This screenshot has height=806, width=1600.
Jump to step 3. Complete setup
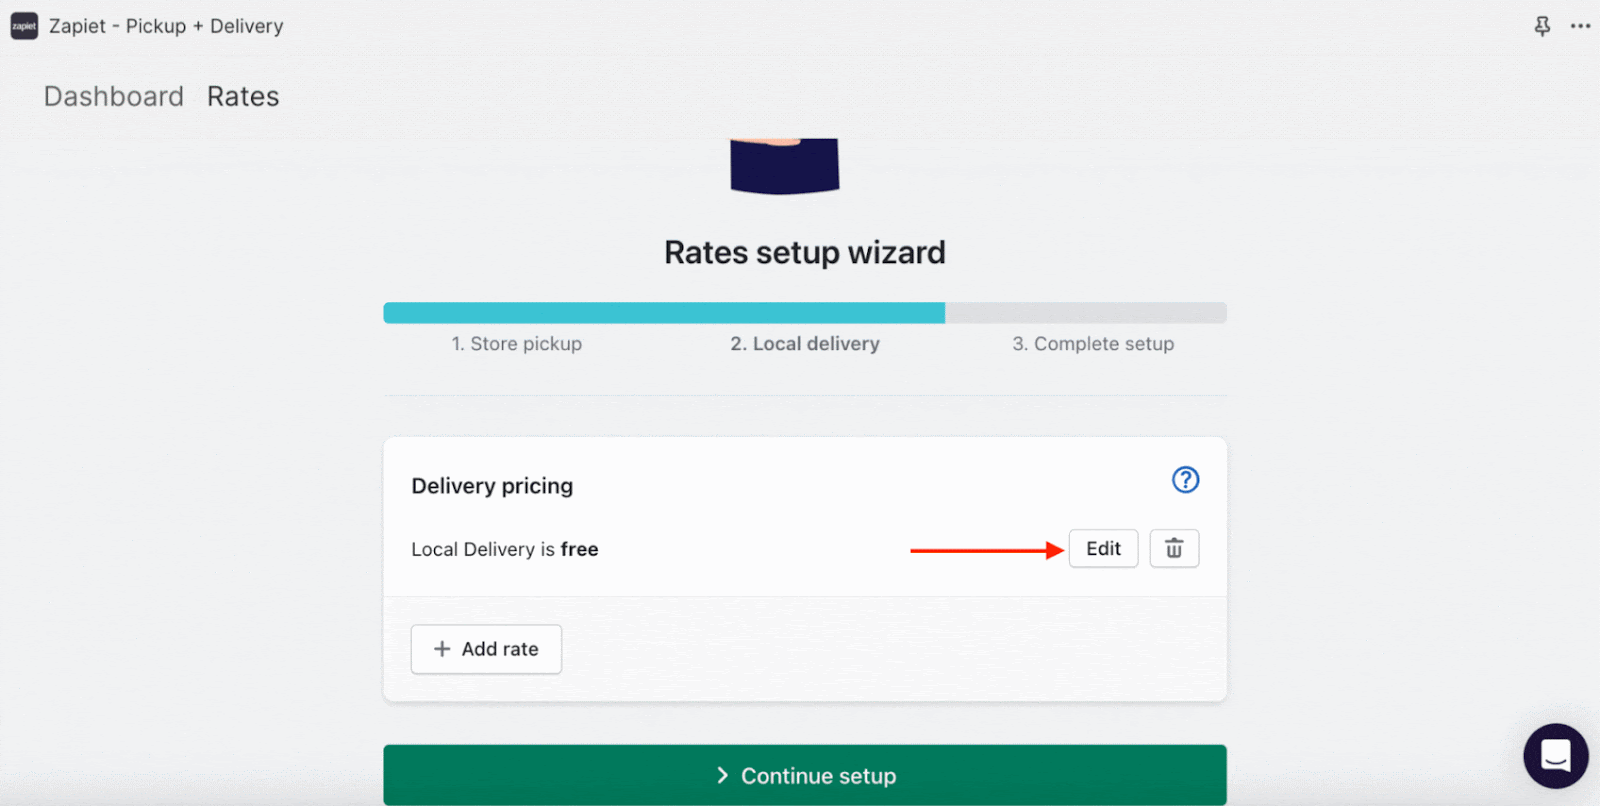1093,344
